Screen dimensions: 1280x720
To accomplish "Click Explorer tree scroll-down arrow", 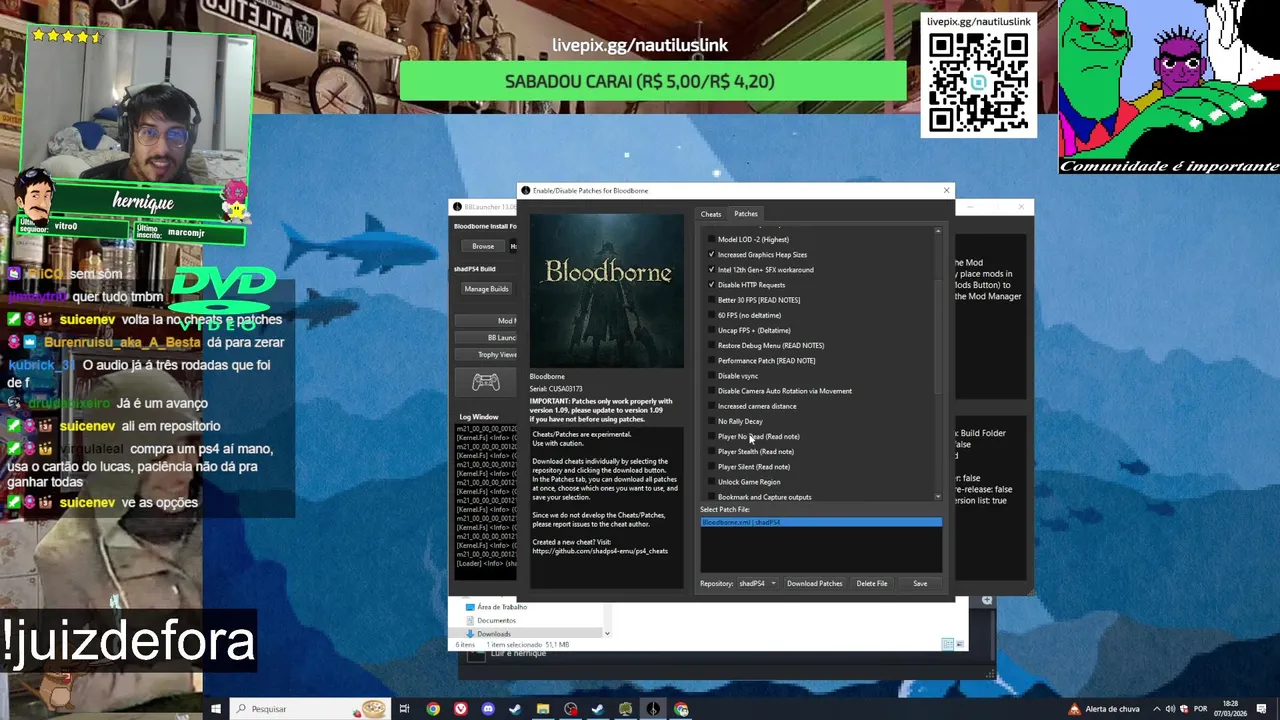I will pyautogui.click(x=607, y=633).
